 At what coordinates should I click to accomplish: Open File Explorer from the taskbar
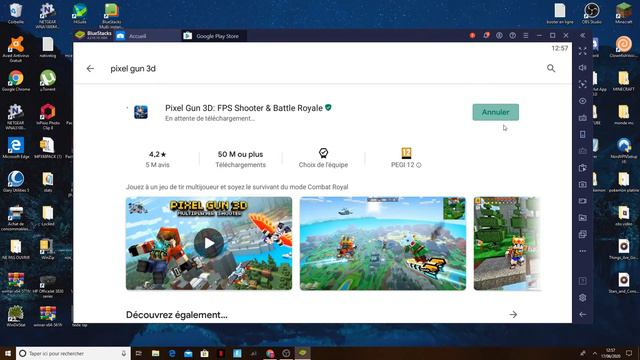pos(156,353)
